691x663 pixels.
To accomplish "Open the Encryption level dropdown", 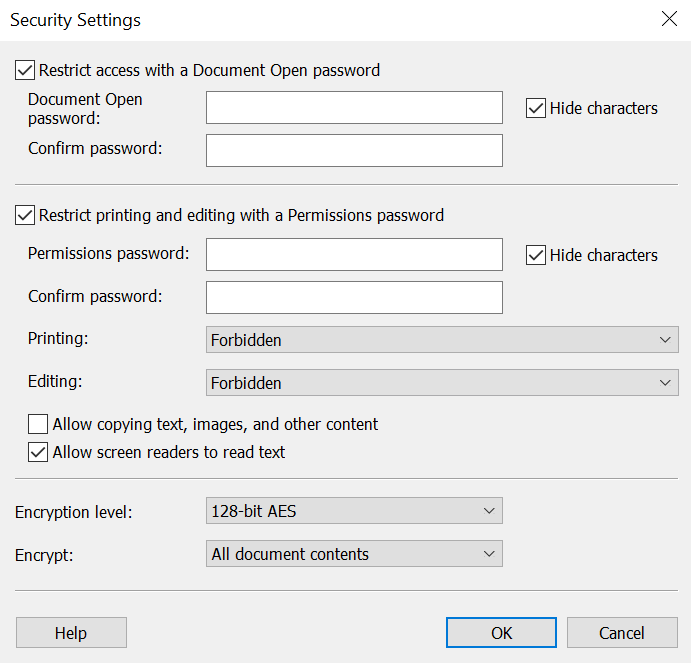I will 354,511.
